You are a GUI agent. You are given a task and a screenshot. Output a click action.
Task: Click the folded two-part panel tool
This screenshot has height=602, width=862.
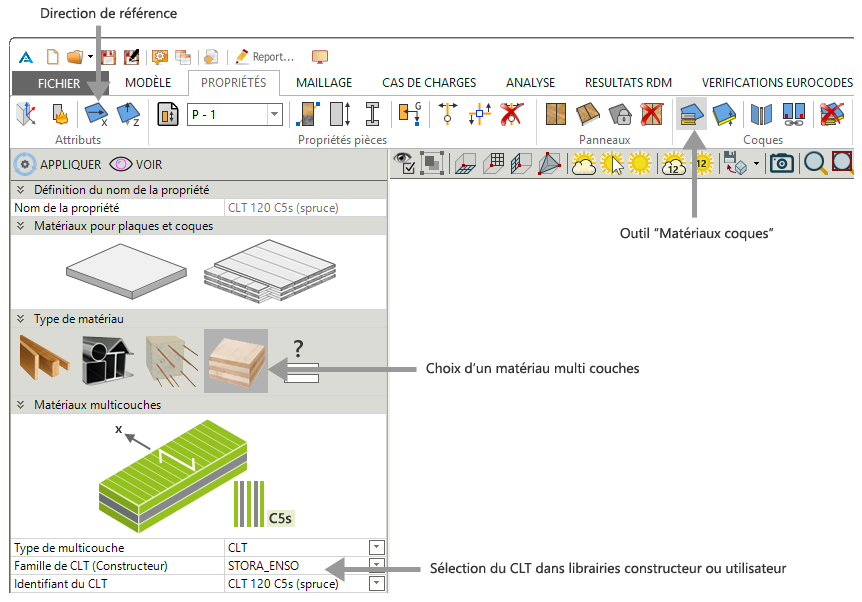pyautogui.click(x=588, y=114)
